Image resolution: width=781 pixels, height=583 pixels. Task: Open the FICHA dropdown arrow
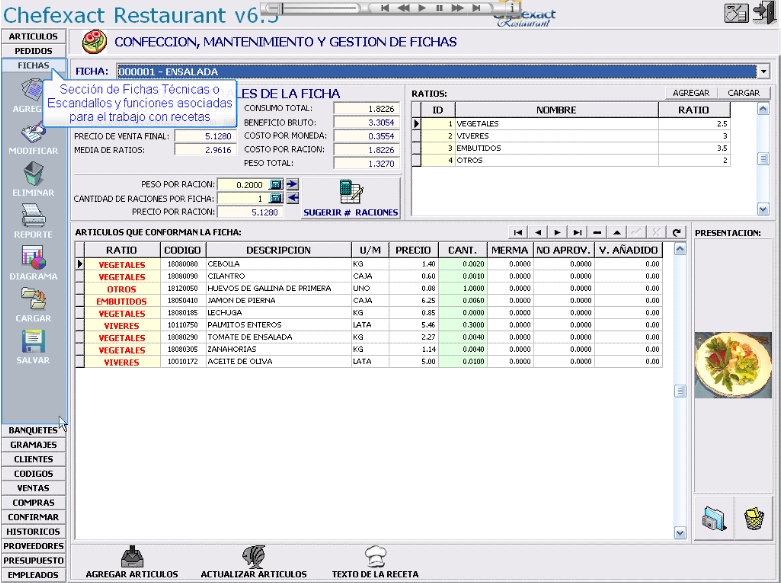click(x=763, y=72)
